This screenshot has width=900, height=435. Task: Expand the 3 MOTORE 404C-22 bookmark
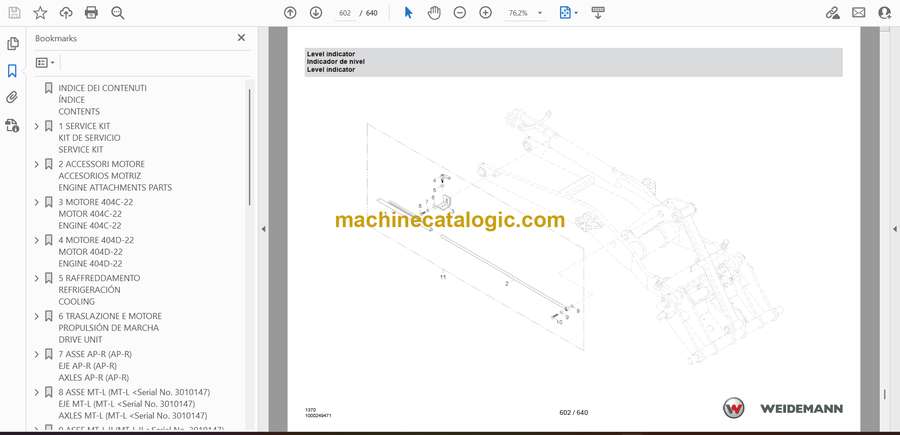coord(37,202)
